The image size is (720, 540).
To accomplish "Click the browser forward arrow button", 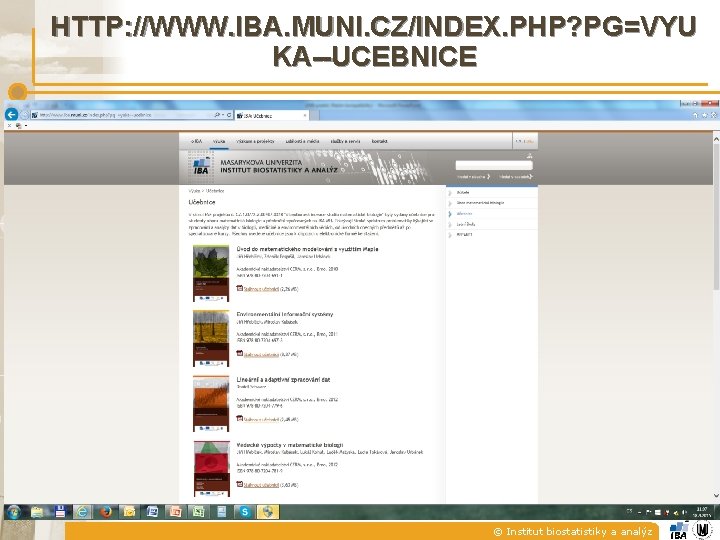I will (25, 115).
